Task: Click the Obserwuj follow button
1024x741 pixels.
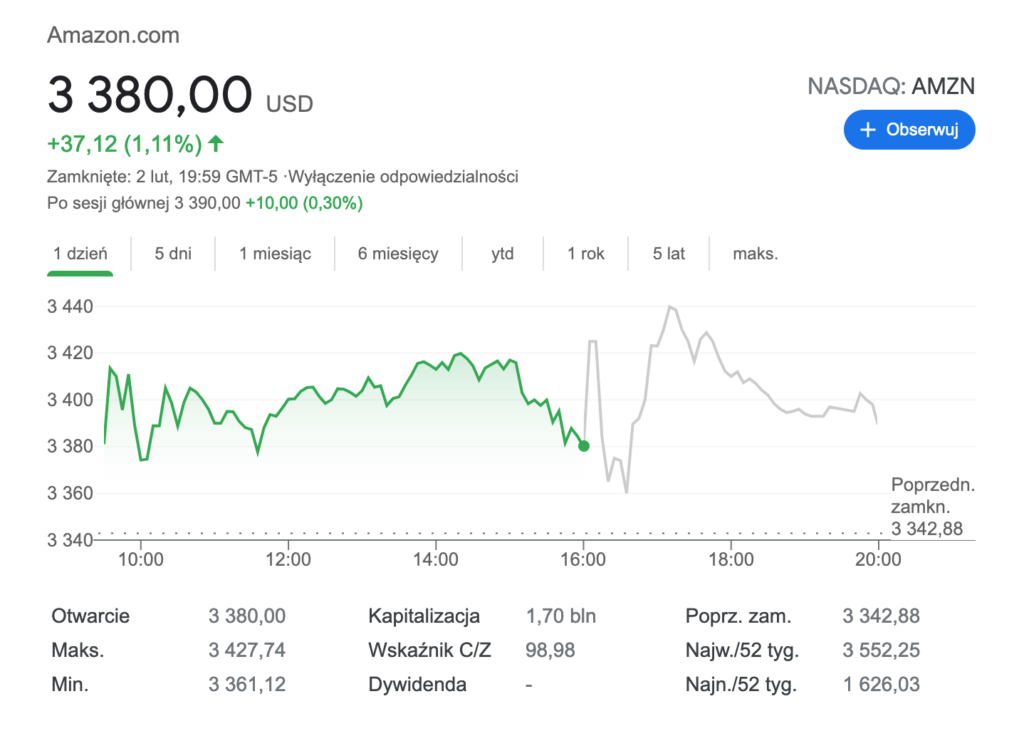Action: pos(909,130)
